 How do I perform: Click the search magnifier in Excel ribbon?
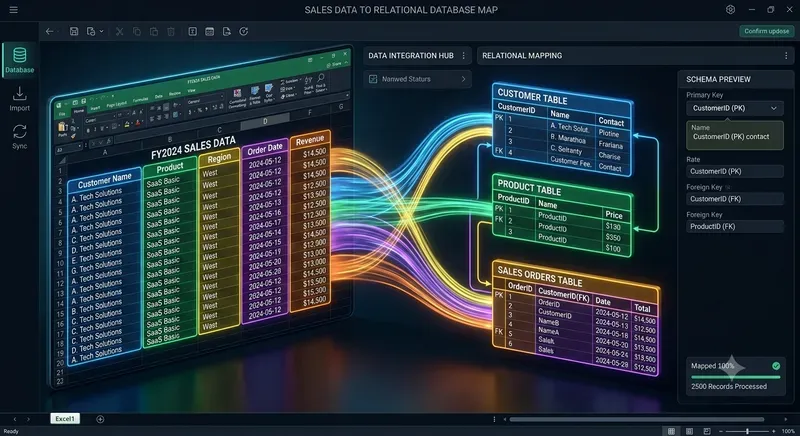click(x=321, y=78)
